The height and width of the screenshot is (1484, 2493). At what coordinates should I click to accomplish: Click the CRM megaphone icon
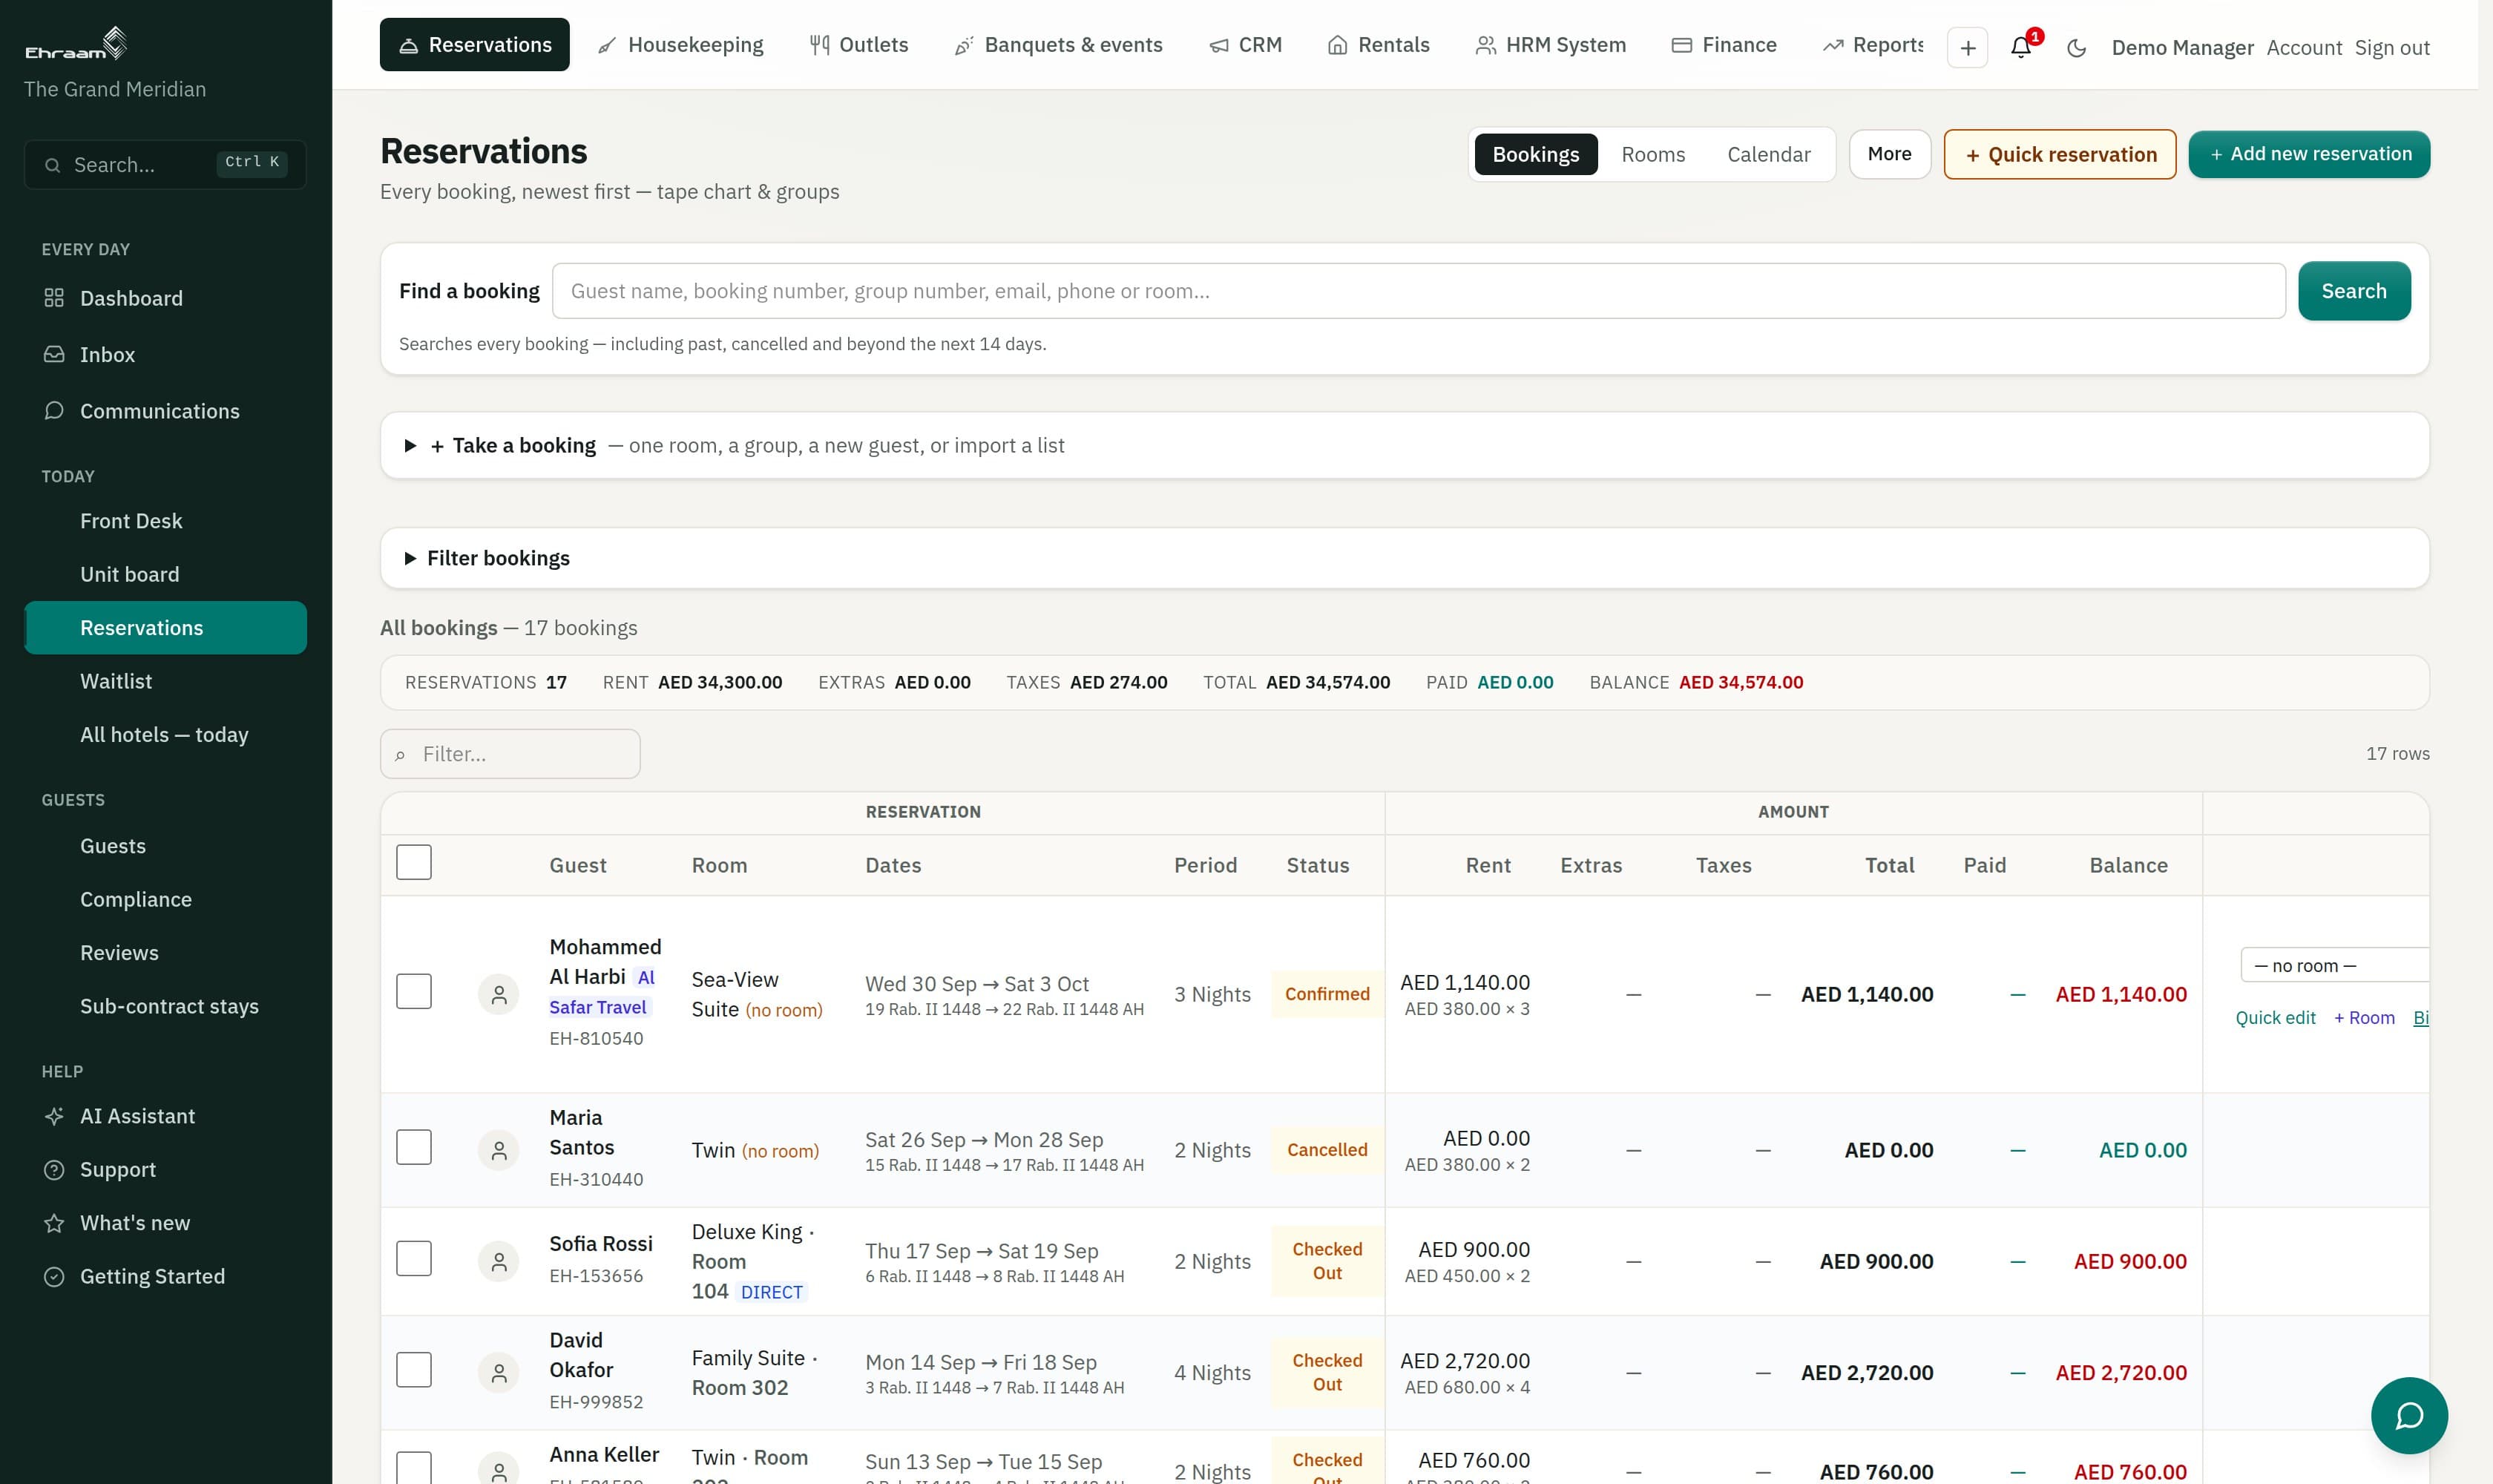[x=1218, y=45]
